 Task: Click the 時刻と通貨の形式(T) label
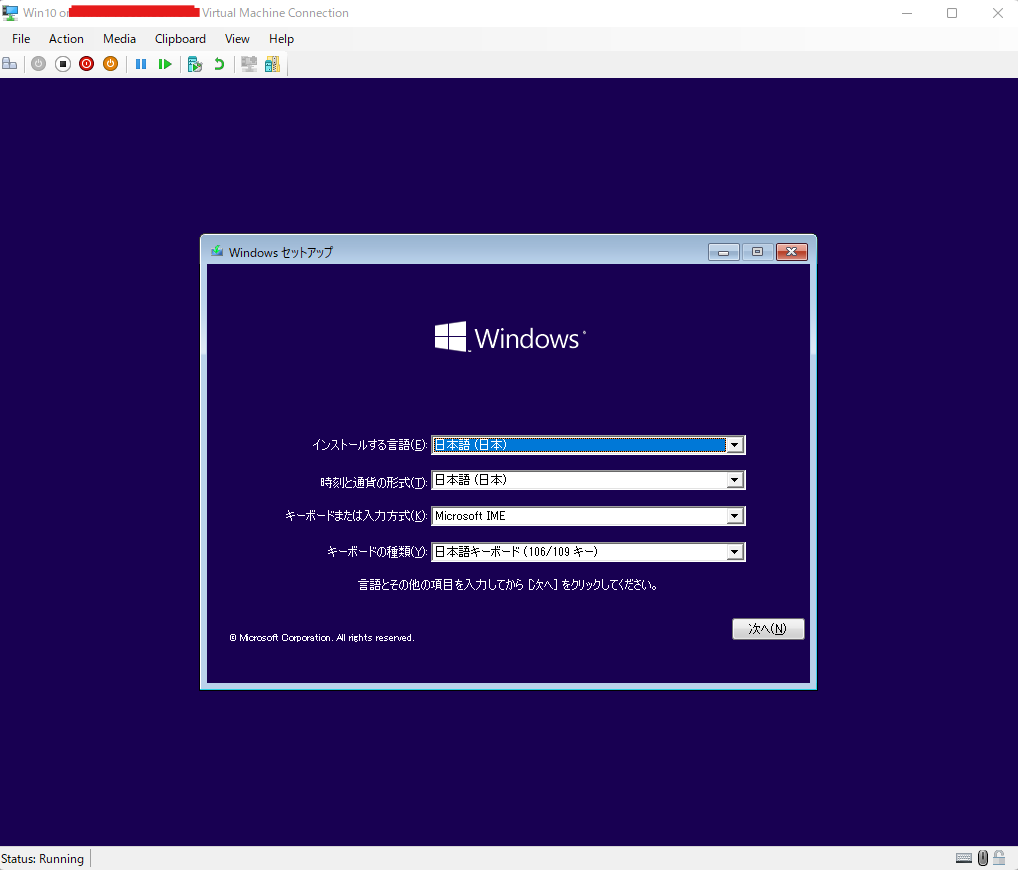tap(373, 482)
